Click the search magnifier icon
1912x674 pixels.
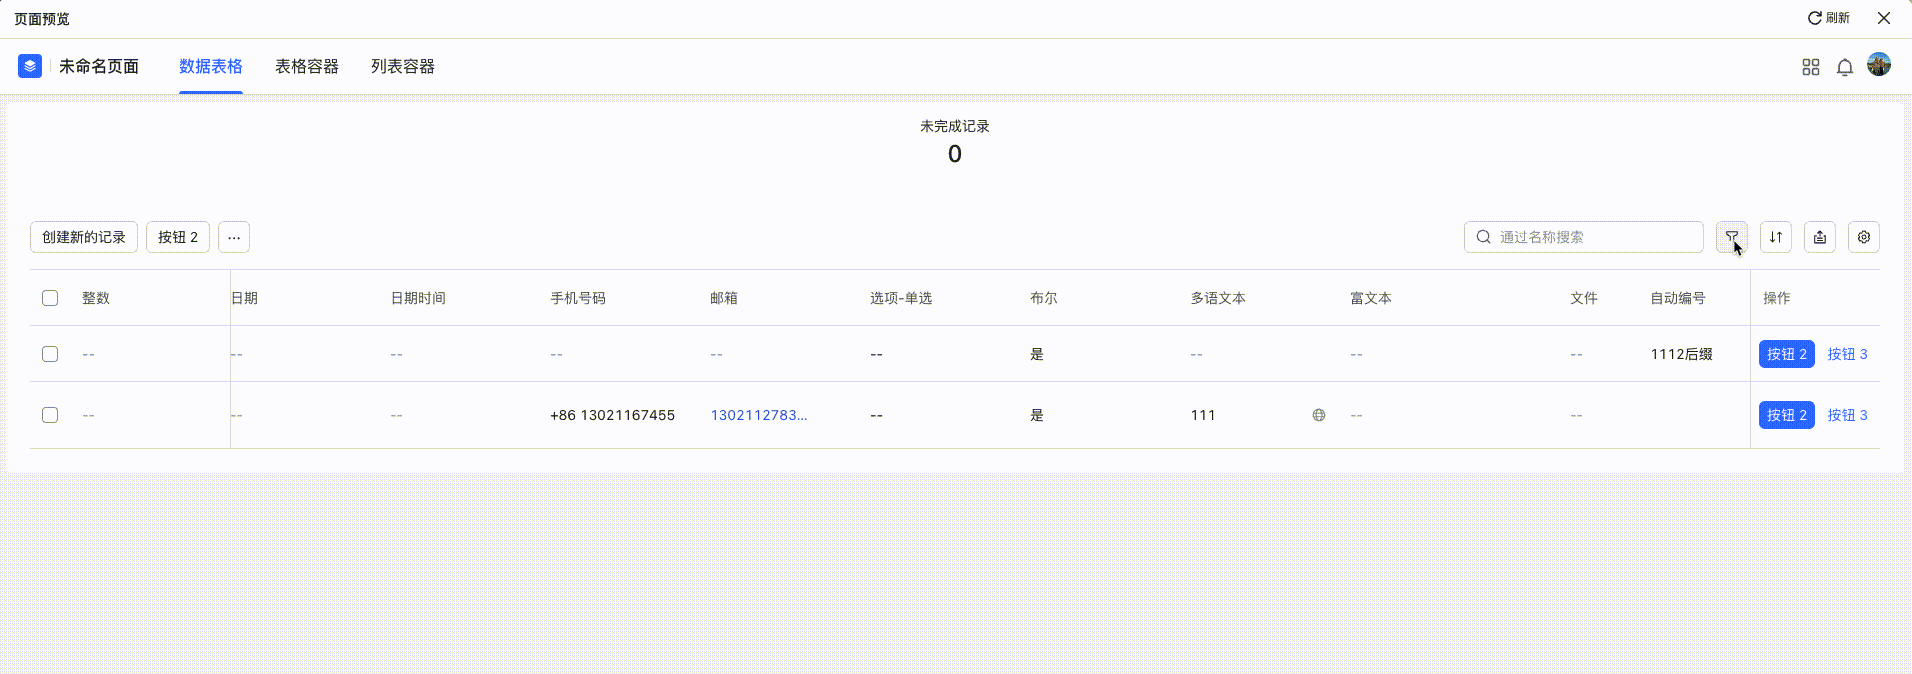click(x=1484, y=237)
